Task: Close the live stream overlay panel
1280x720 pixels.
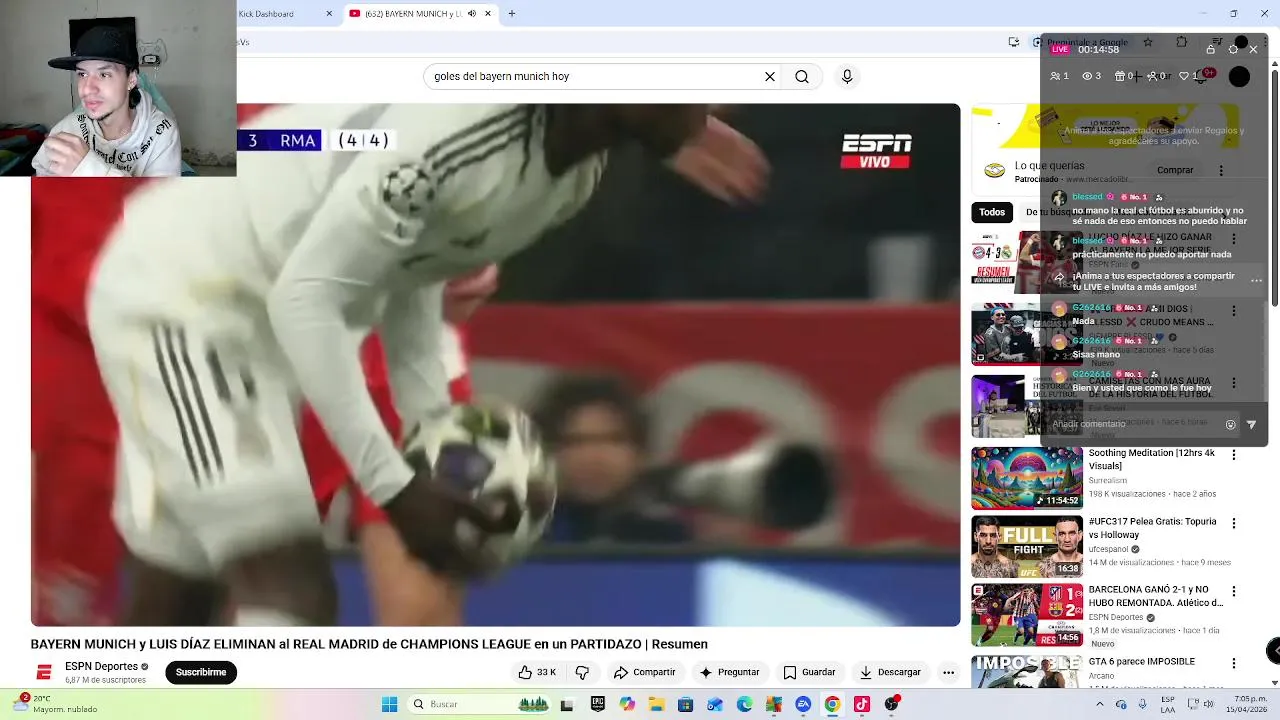Action: (1253, 49)
